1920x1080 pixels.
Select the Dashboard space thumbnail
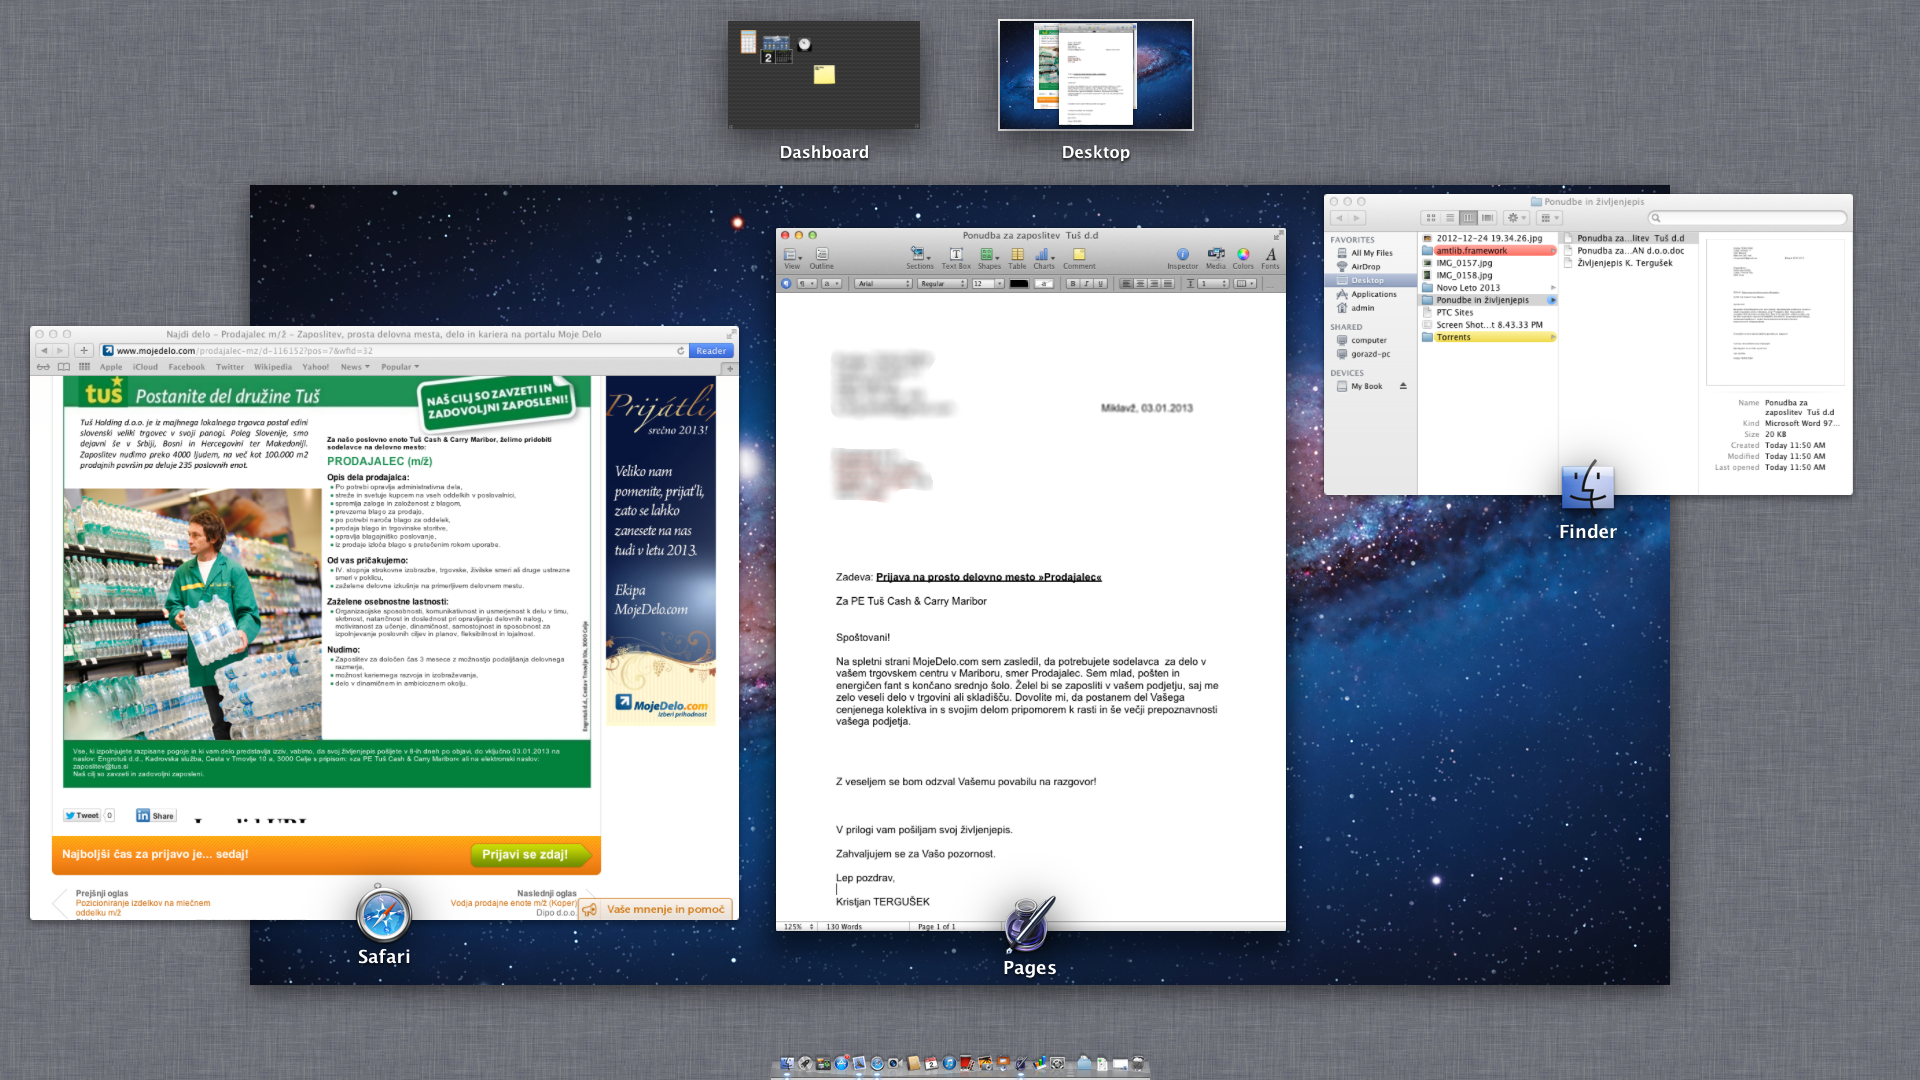point(824,75)
